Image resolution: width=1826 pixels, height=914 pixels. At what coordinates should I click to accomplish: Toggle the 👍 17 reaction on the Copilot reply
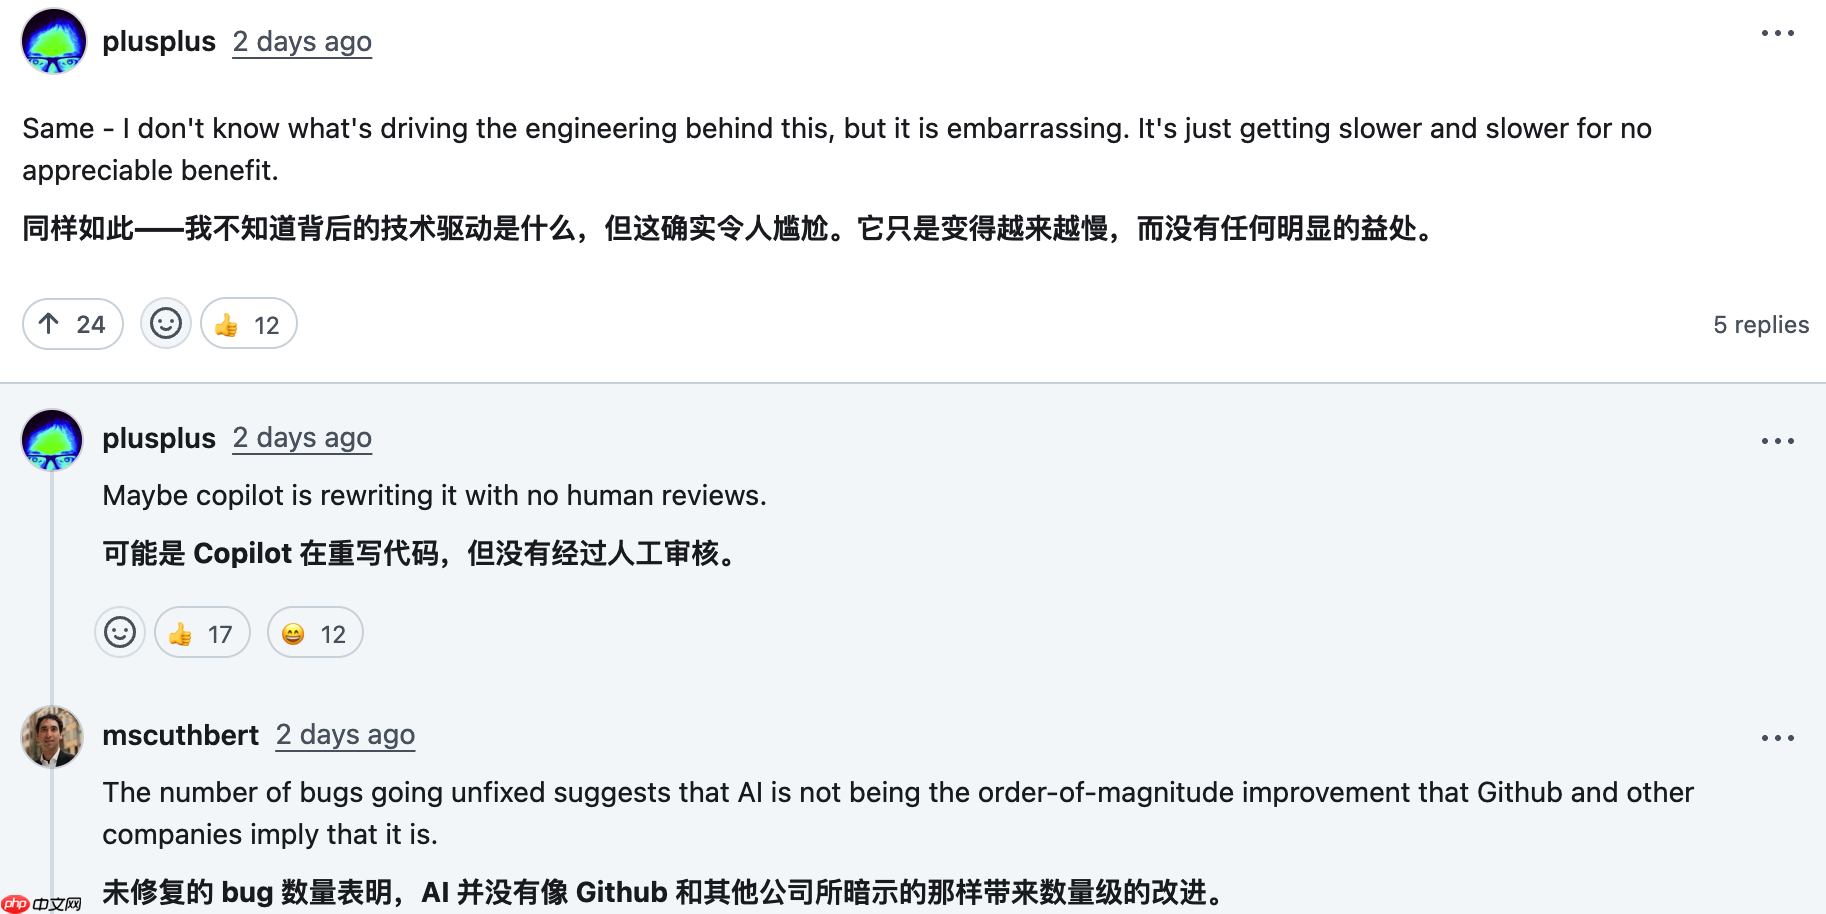202,632
